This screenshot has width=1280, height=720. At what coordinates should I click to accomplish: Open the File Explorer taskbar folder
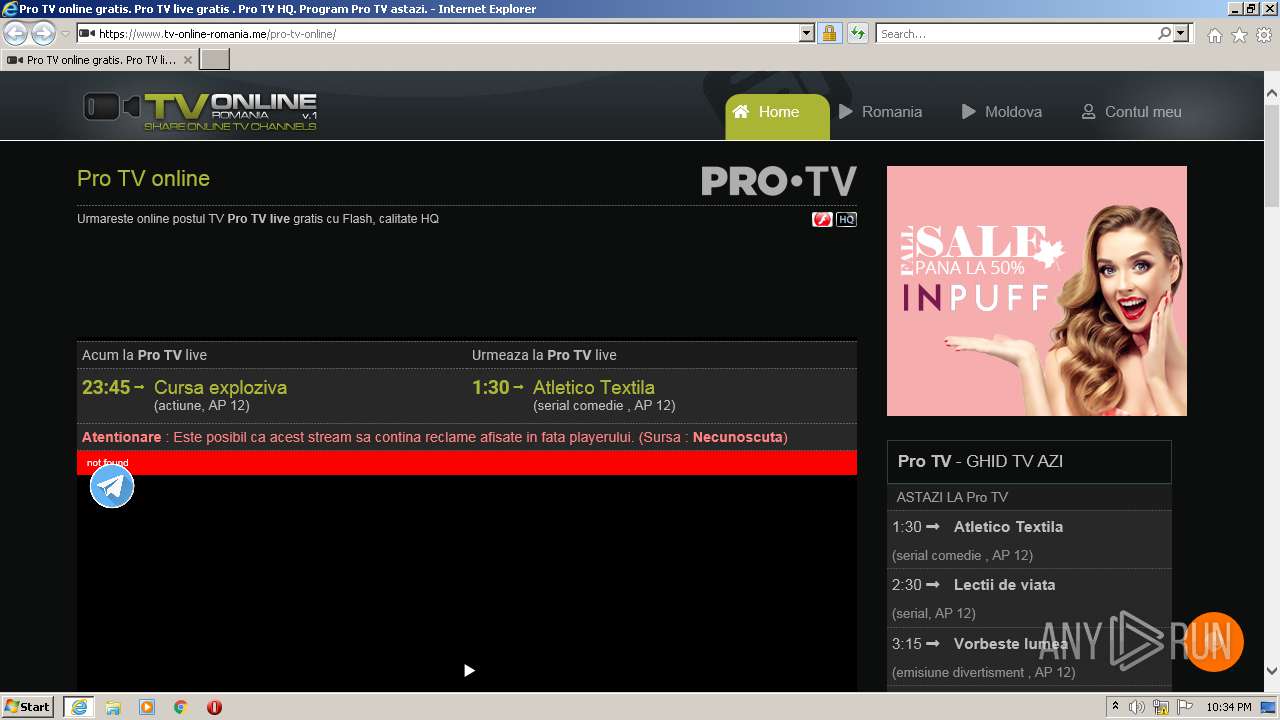[x=113, y=707]
